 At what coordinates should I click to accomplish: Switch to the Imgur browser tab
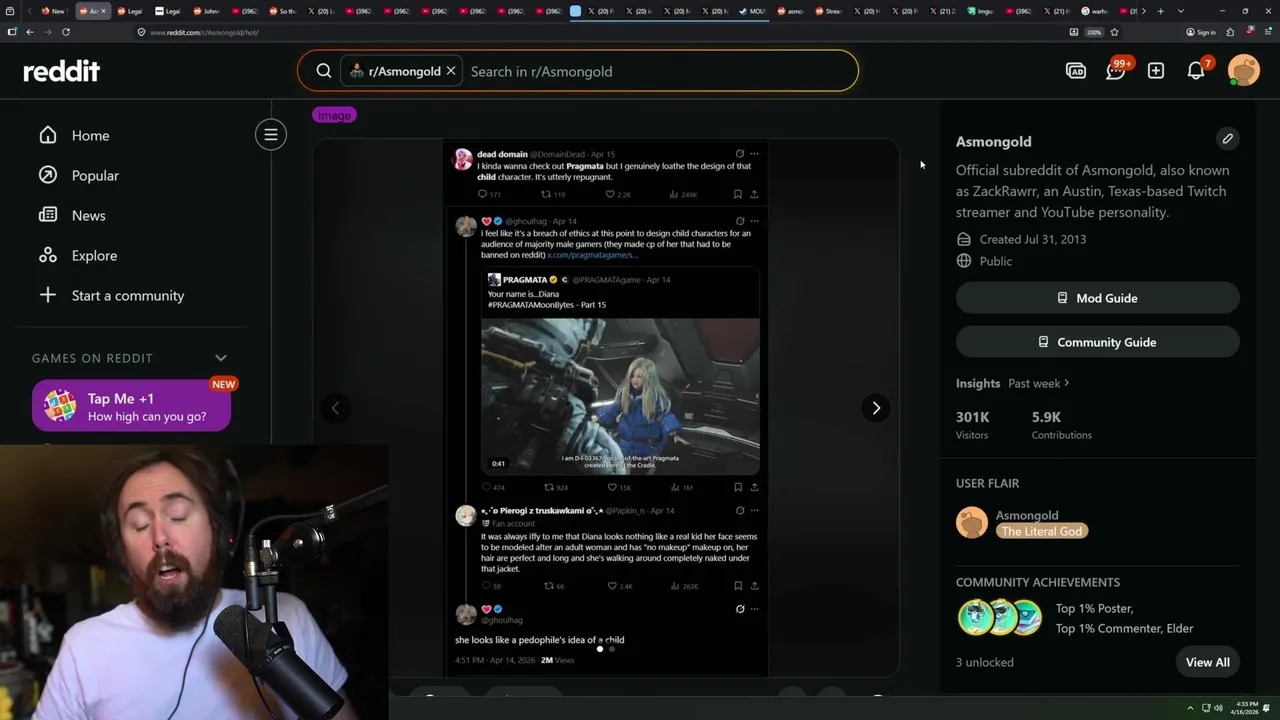point(981,11)
